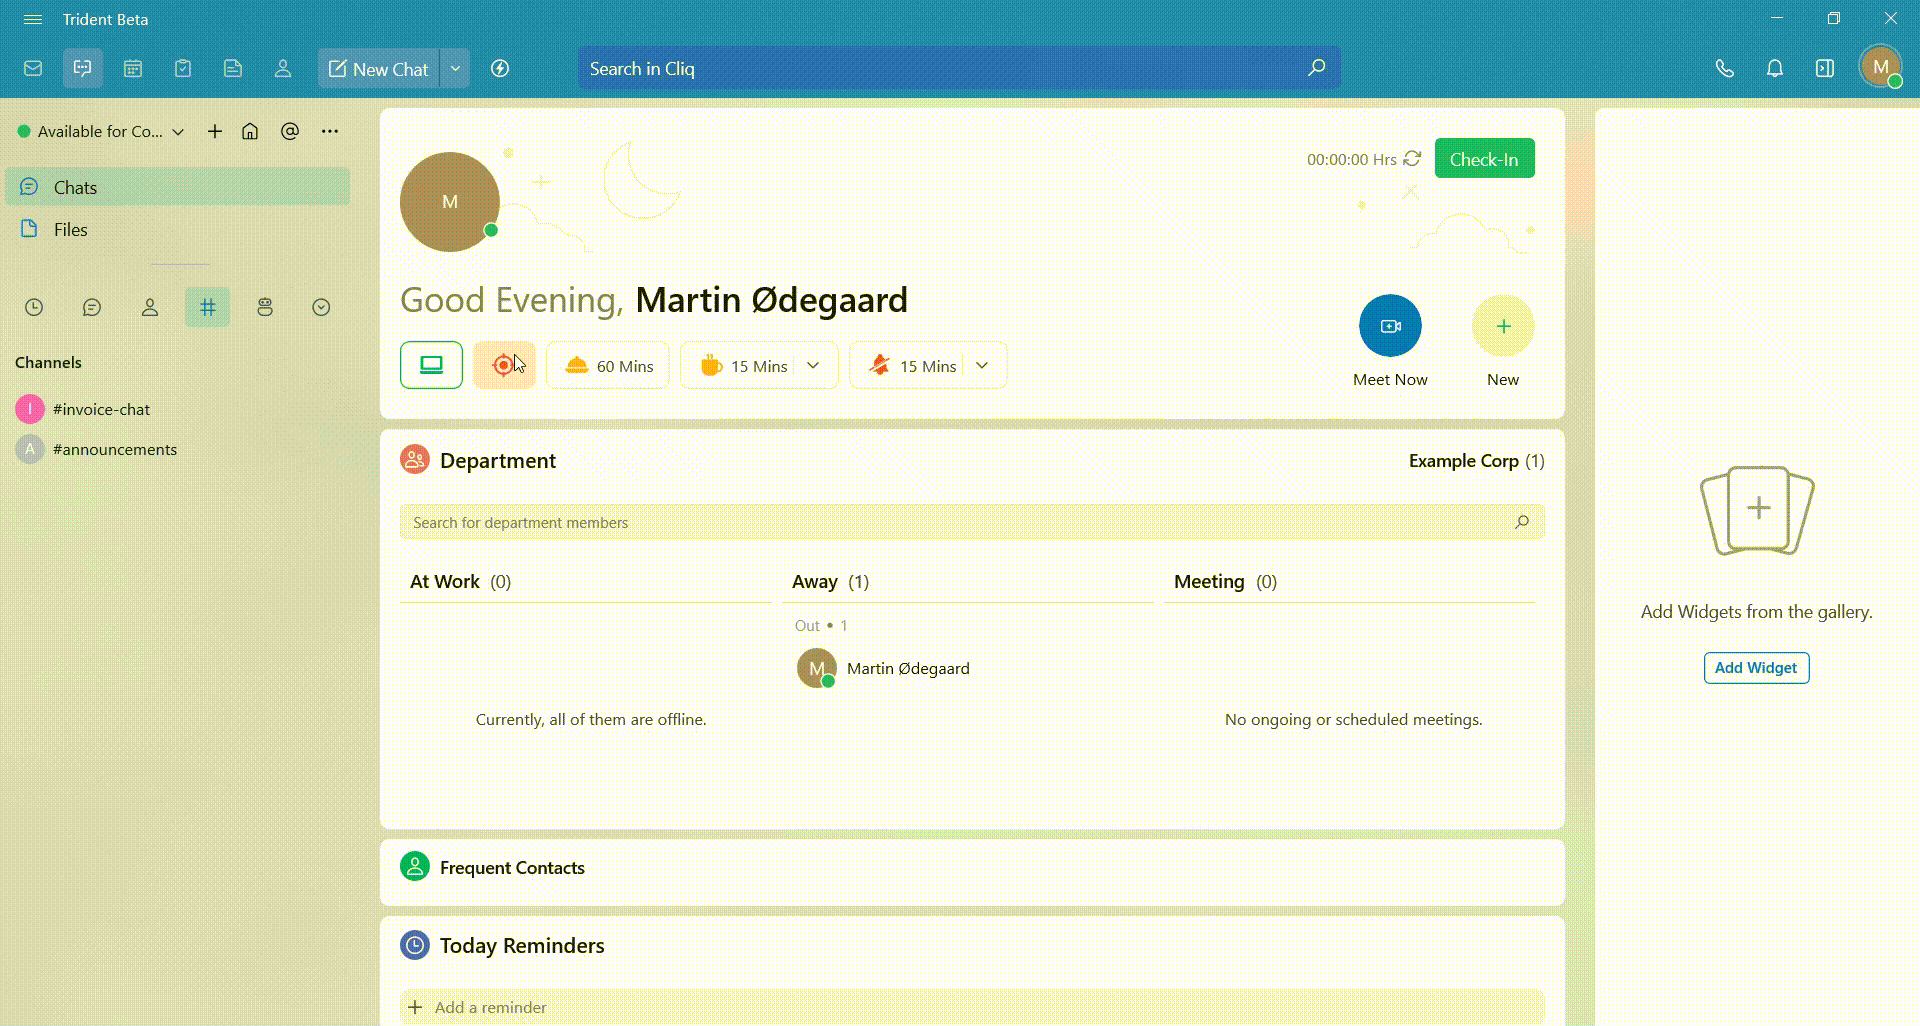Viewport: 1920px width, 1026px height.
Task: Click the phone call icon
Action: [x=1724, y=69]
